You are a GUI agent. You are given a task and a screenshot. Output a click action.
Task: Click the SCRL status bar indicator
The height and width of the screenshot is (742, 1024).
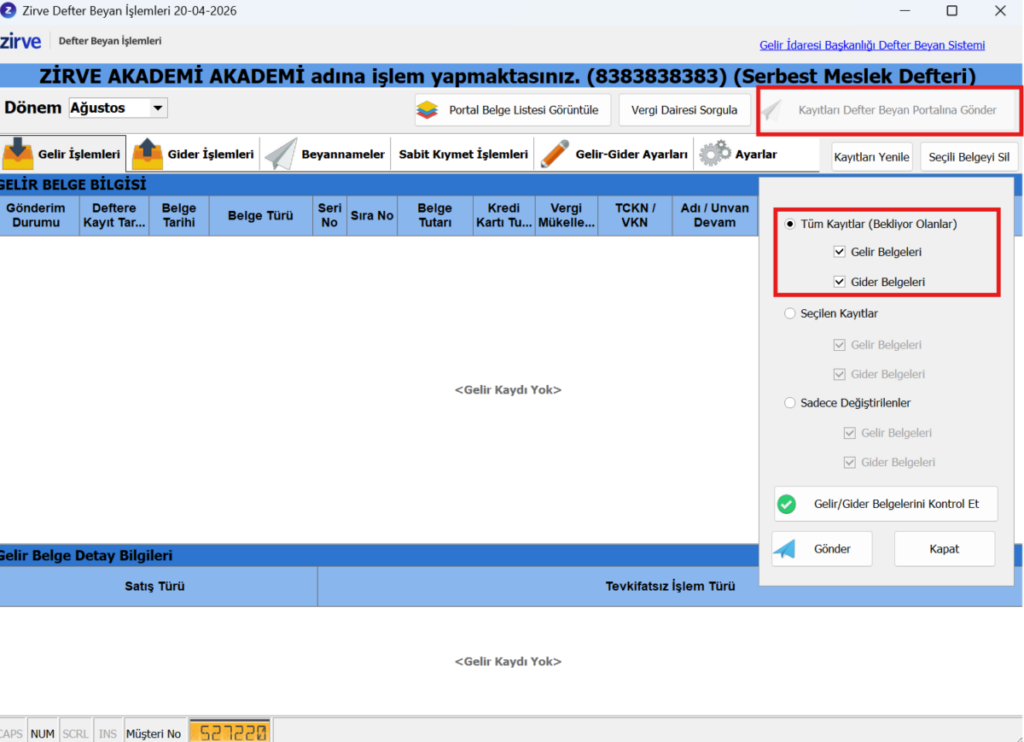coord(75,734)
